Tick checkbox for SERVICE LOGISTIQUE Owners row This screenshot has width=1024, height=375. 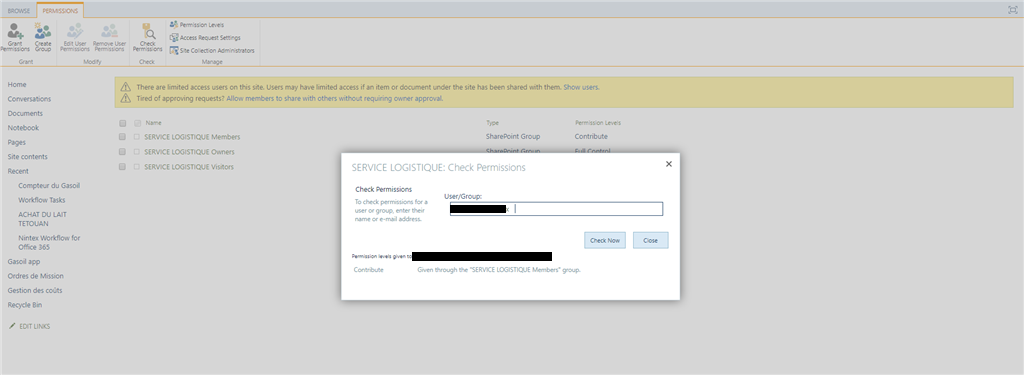123,152
